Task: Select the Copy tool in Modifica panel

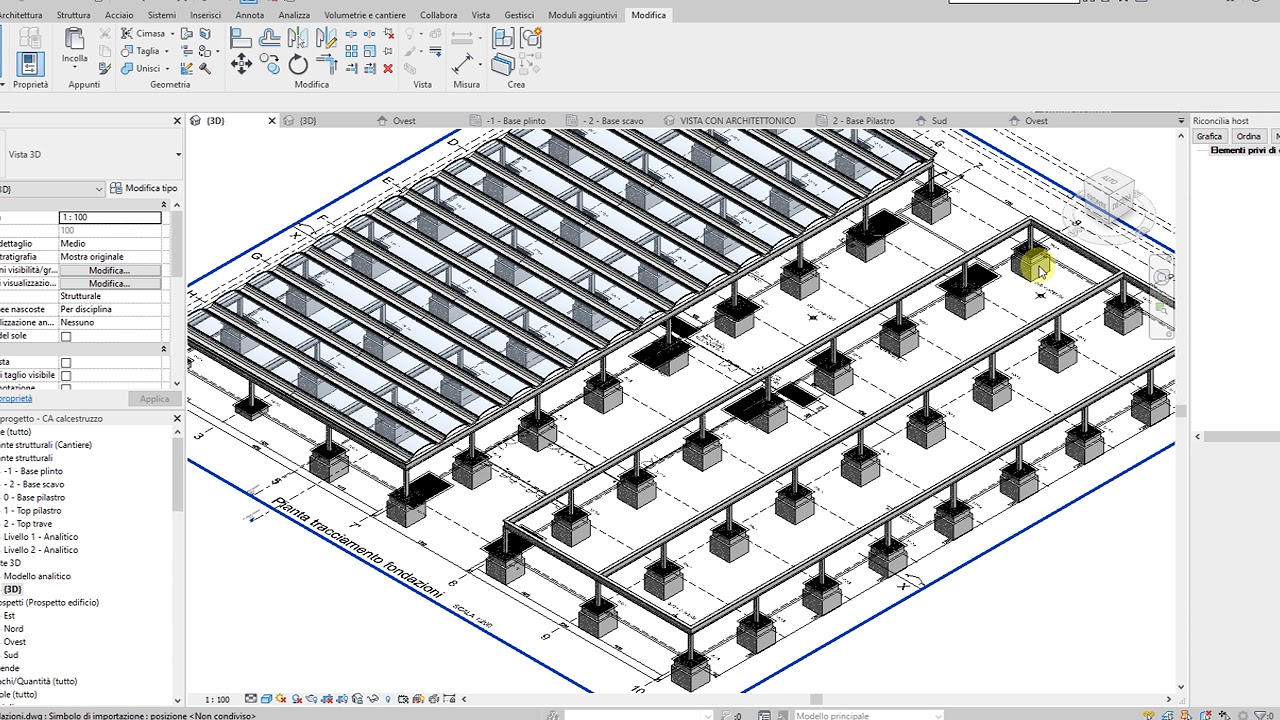Action: pyautogui.click(x=270, y=65)
